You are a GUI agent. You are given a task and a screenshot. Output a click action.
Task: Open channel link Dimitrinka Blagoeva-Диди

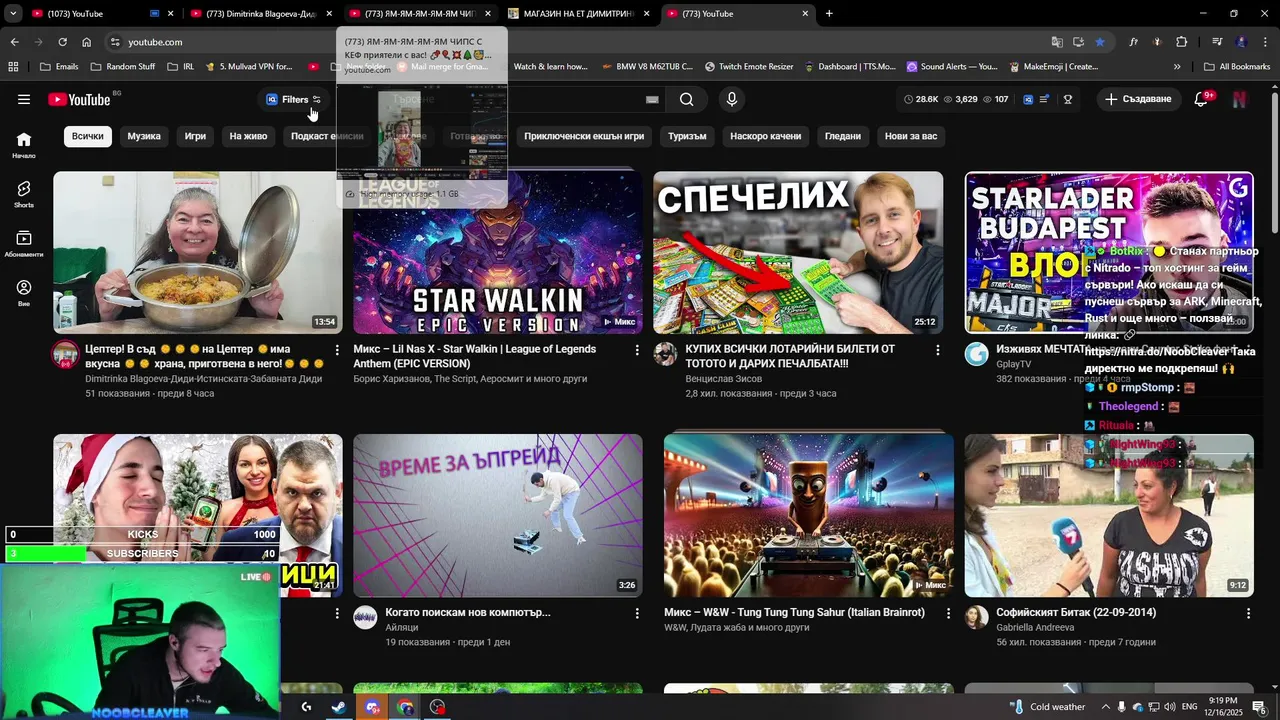pos(203,379)
